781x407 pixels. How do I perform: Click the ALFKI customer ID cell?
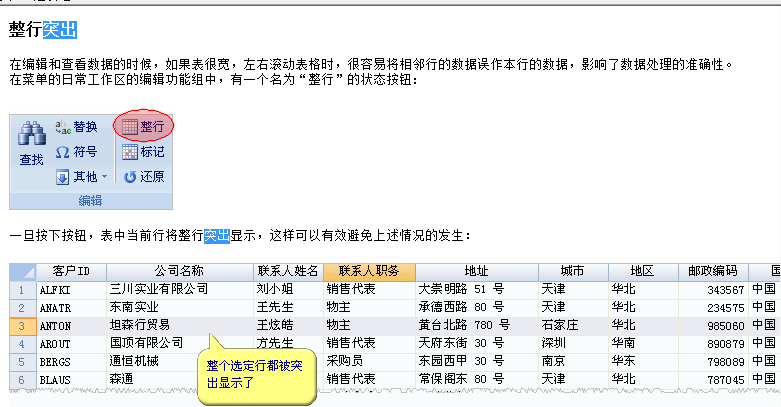[56, 289]
